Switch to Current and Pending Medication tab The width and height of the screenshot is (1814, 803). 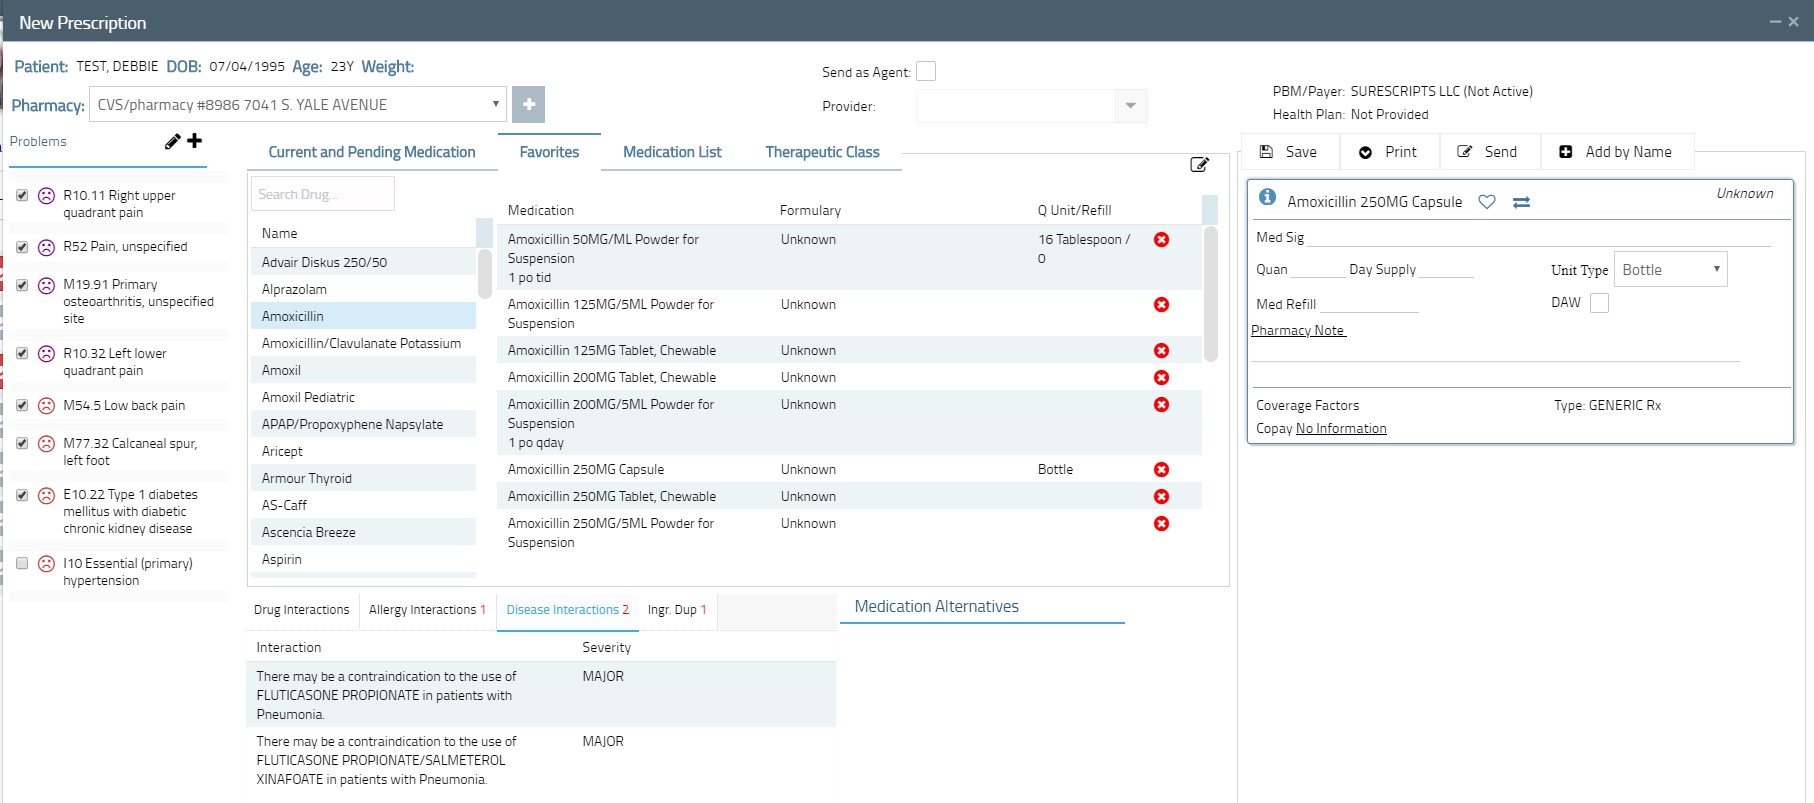[372, 152]
